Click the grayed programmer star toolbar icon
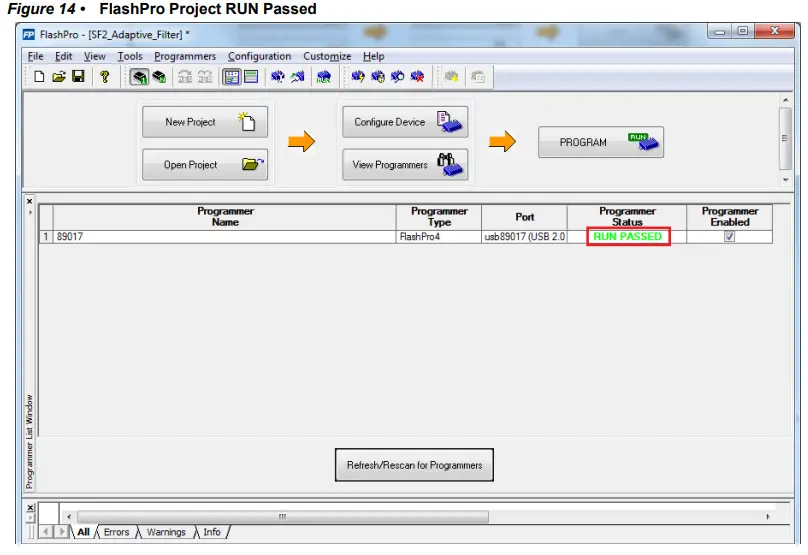The image size is (808, 555). 451,77
